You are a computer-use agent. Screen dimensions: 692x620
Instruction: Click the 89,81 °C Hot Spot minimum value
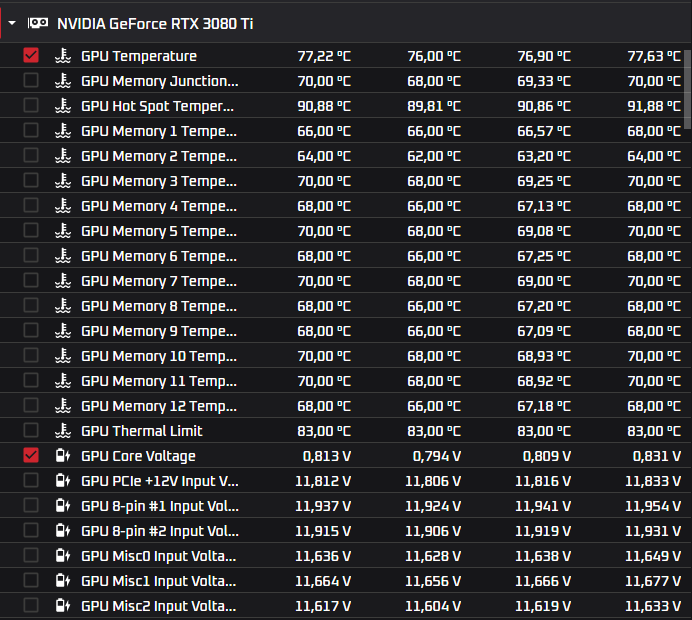pyautogui.click(x=434, y=106)
